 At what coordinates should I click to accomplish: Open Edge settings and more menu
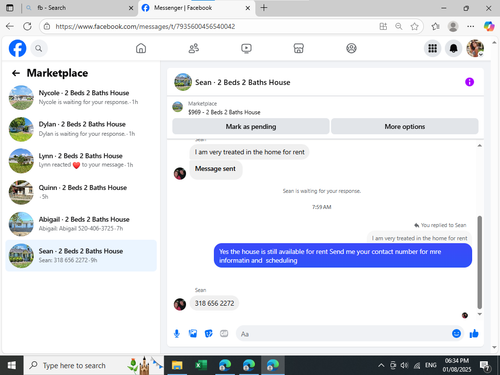click(x=471, y=26)
